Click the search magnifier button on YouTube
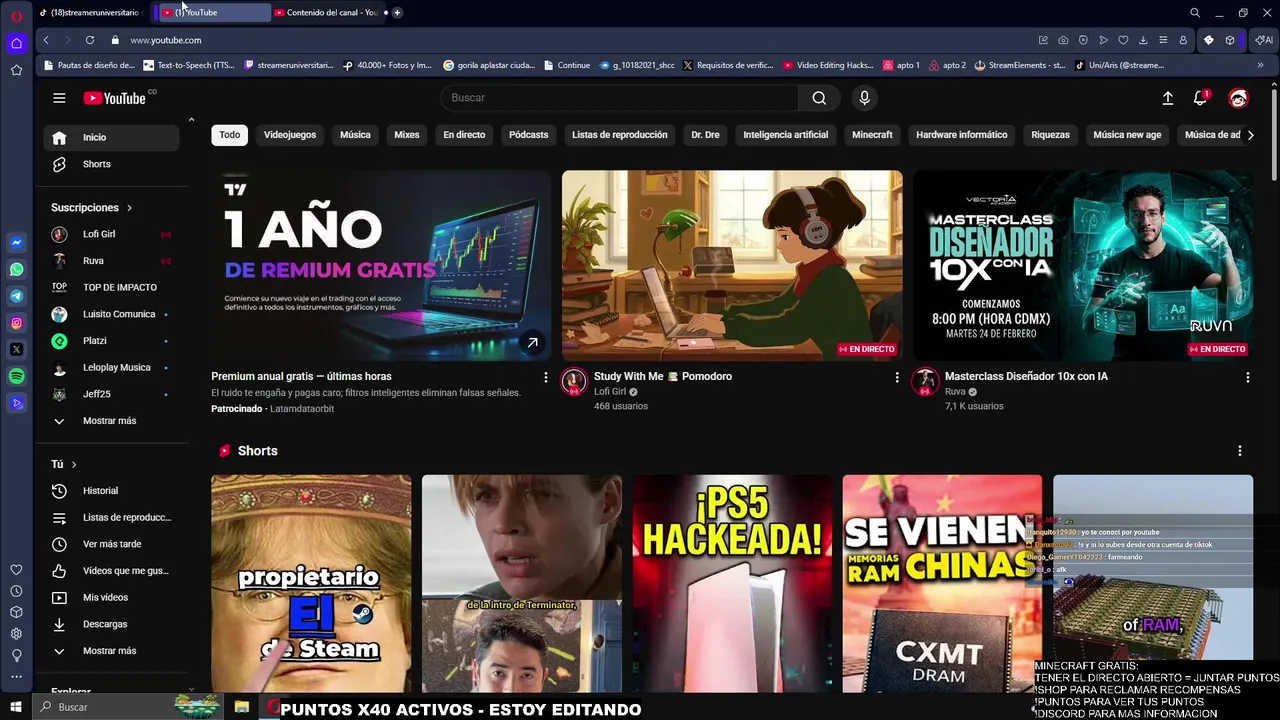 coord(819,98)
